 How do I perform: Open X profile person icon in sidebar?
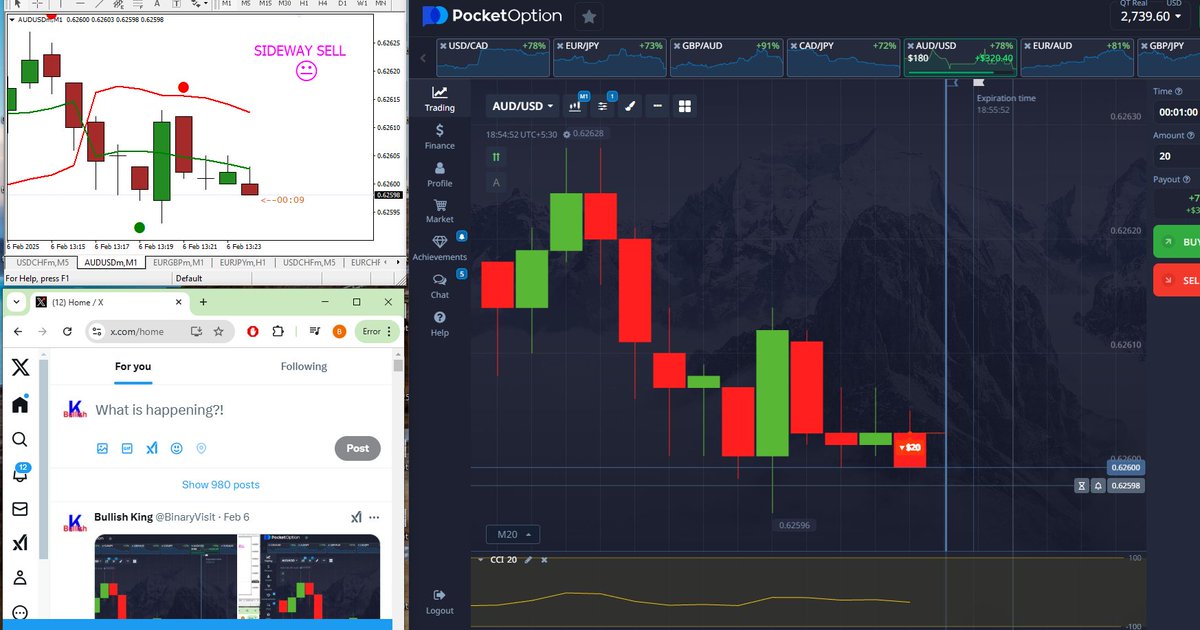(20, 578)
